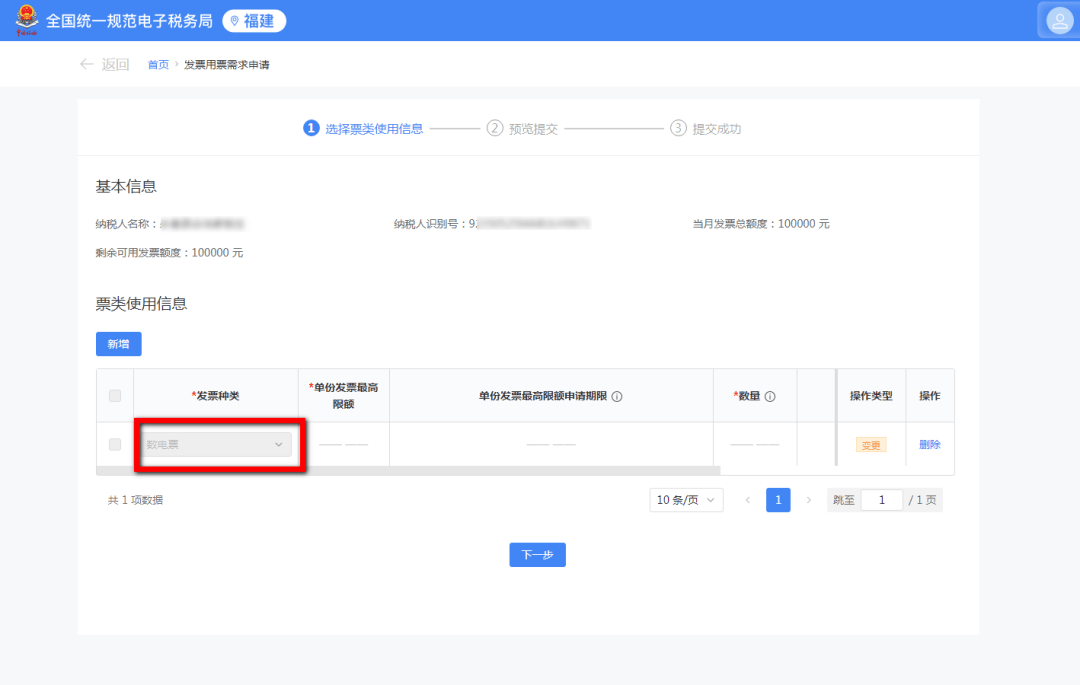The image size is (1080, 685).
Task: Click the 跳至 page number input field
Action: 881,500
